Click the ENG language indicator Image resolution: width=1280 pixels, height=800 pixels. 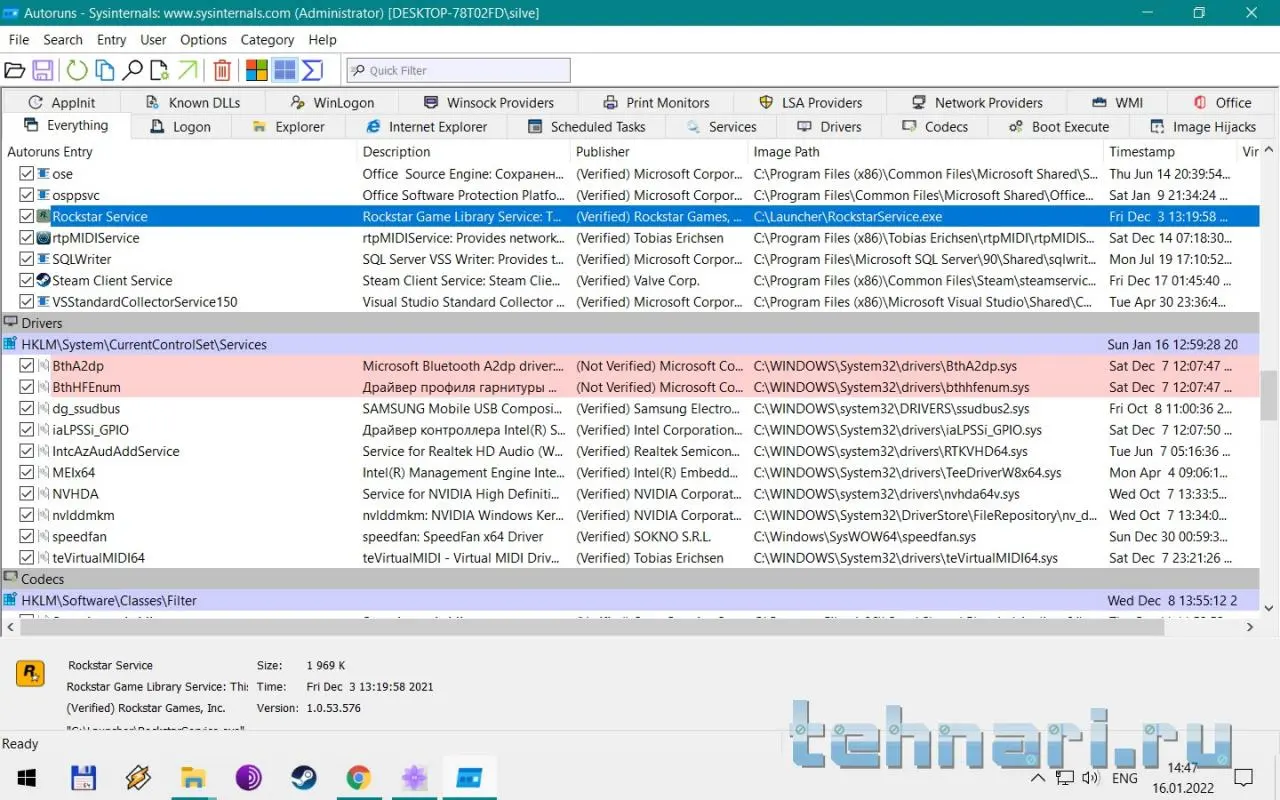tap(1124, 778)
